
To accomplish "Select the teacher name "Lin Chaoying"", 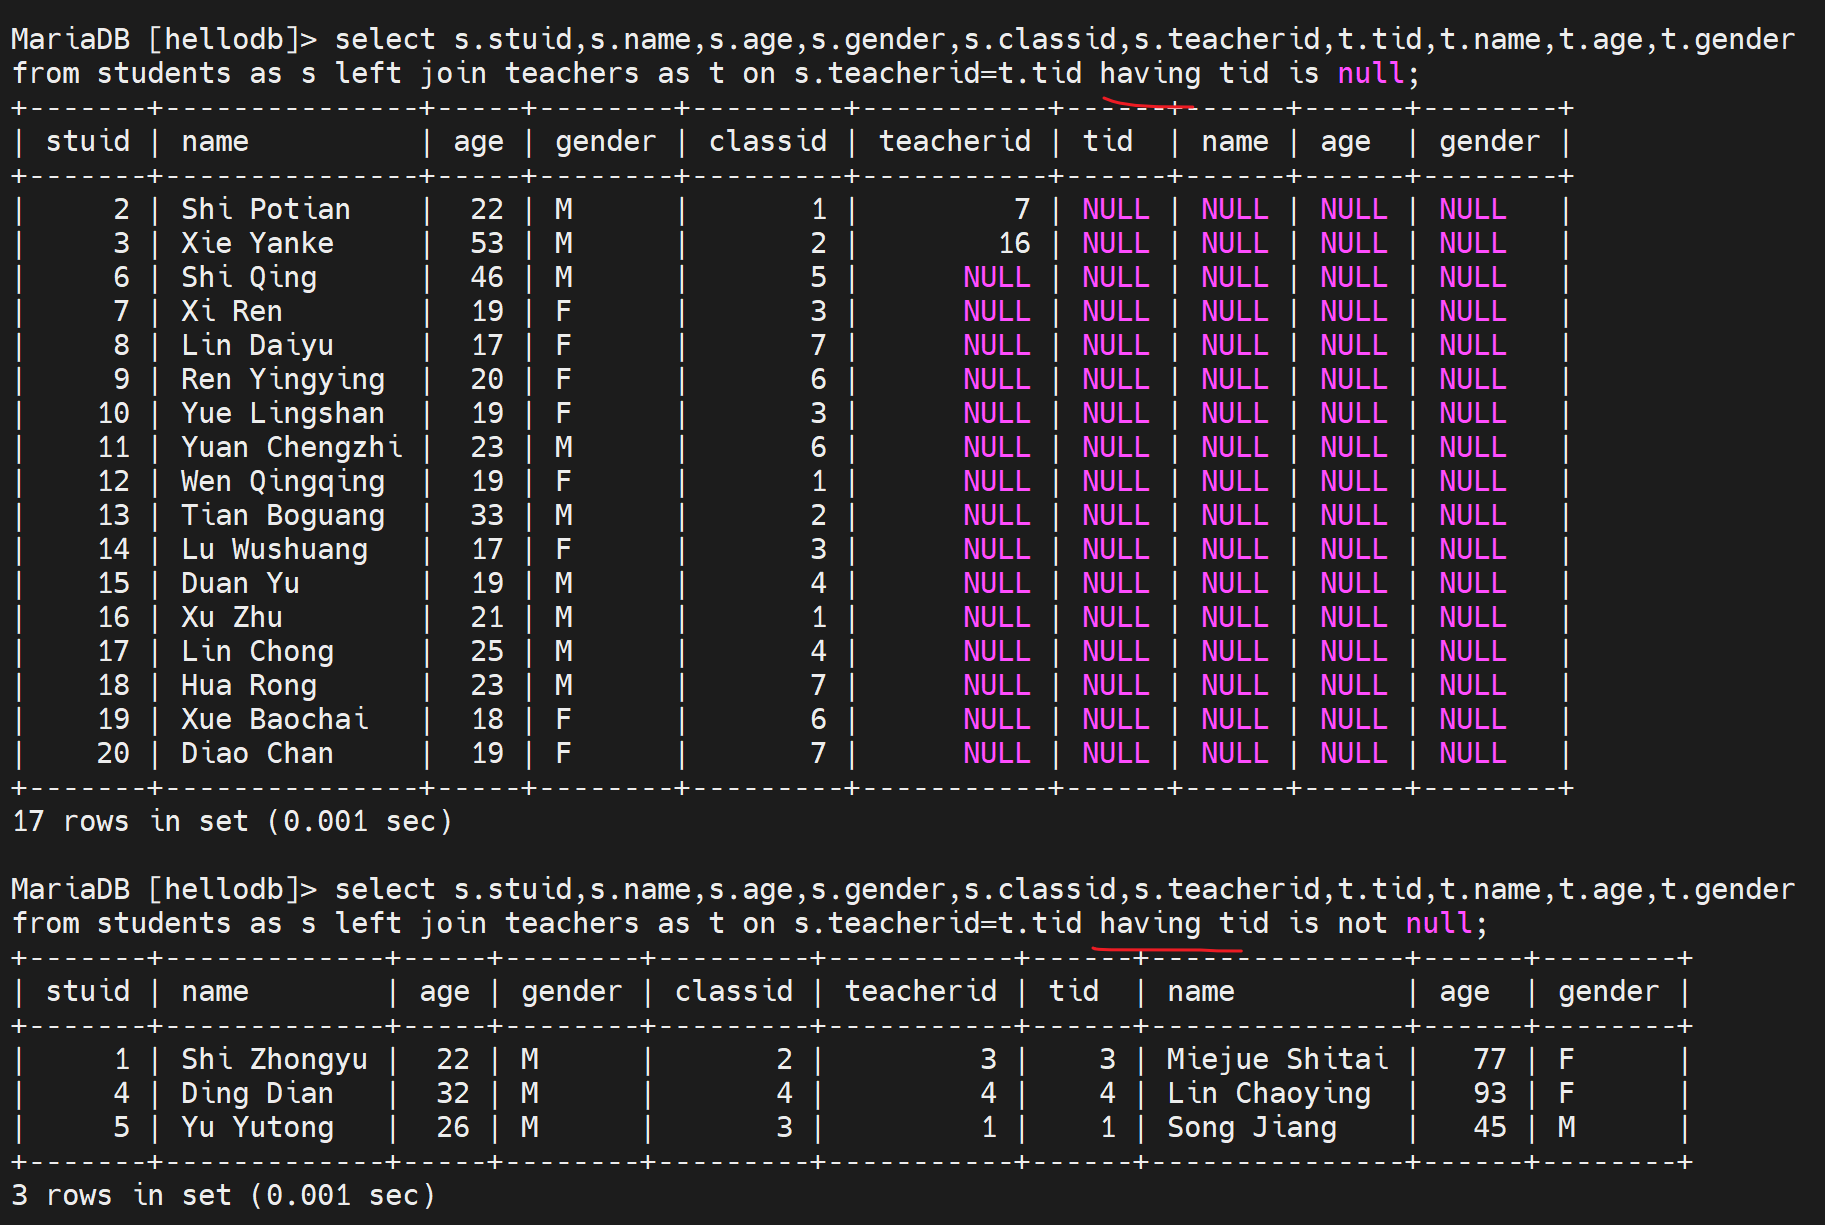I will [1268, 1094].
